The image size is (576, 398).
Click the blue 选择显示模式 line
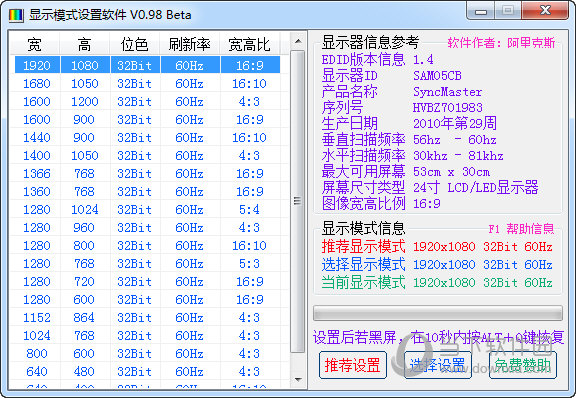pyautogui.click(x=437, y=265)
